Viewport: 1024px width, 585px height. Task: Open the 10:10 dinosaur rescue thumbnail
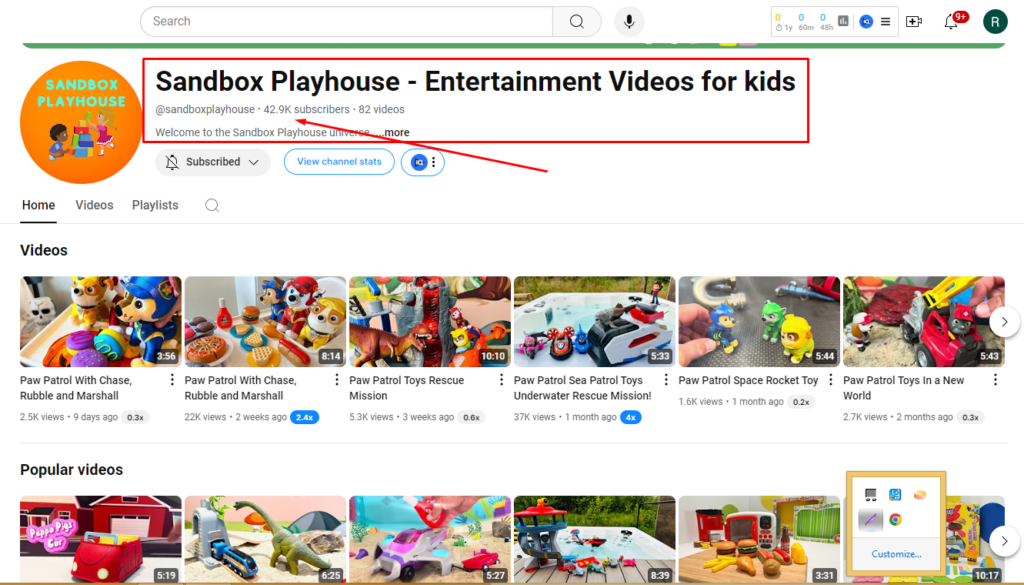pos(430,321)
